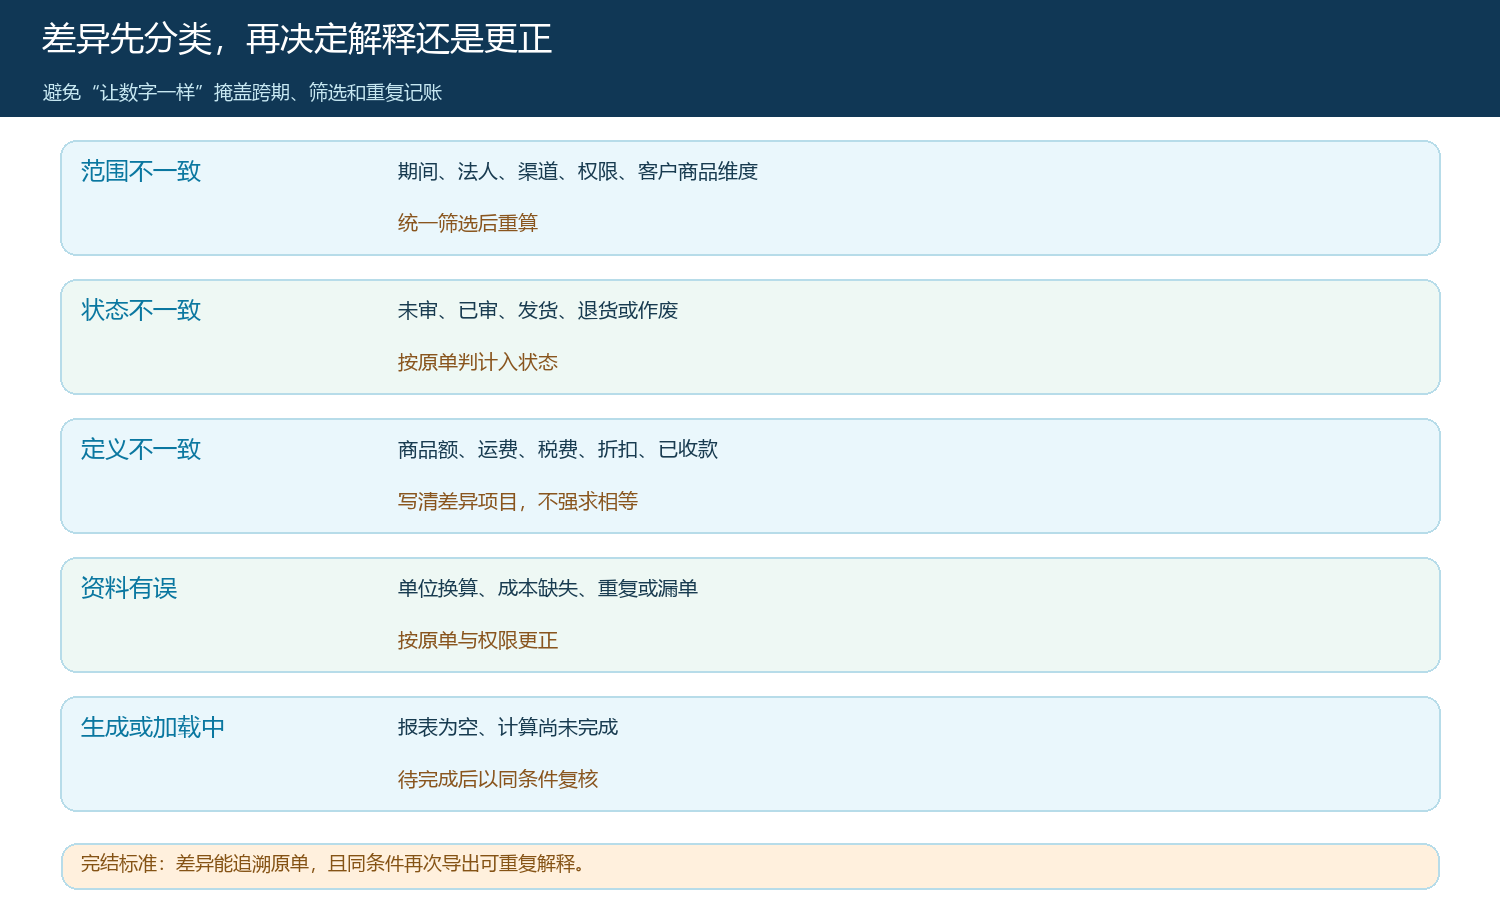The image size is (1500, 900).
Task: Click the dark blue header bar
Action: 750,58
